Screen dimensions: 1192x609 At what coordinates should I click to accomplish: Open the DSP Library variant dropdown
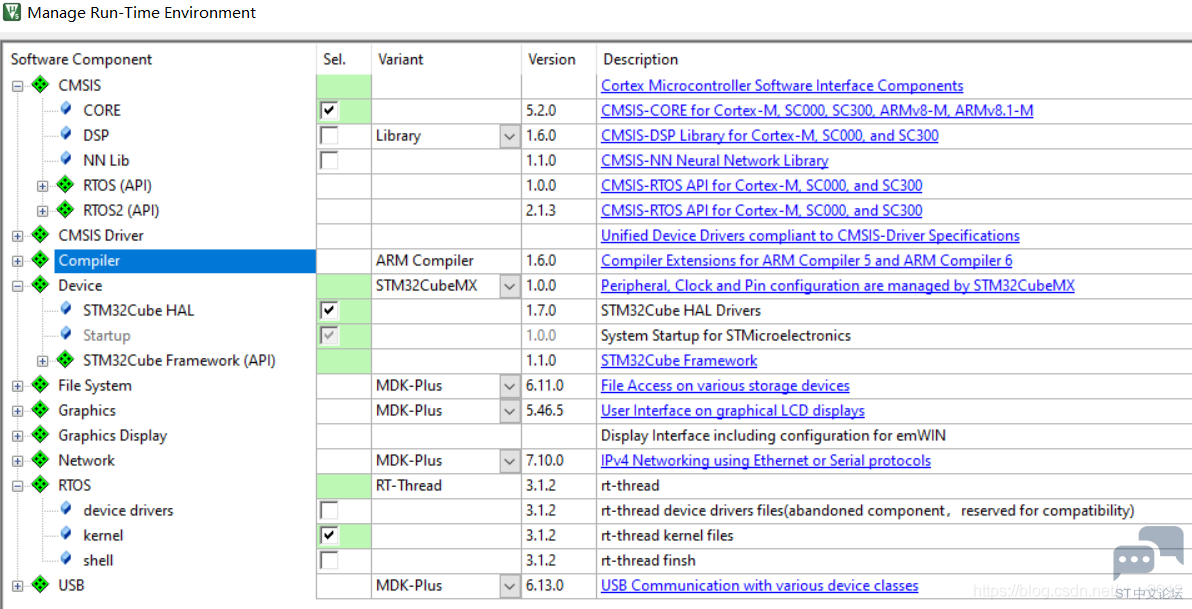tap(510, 136)
